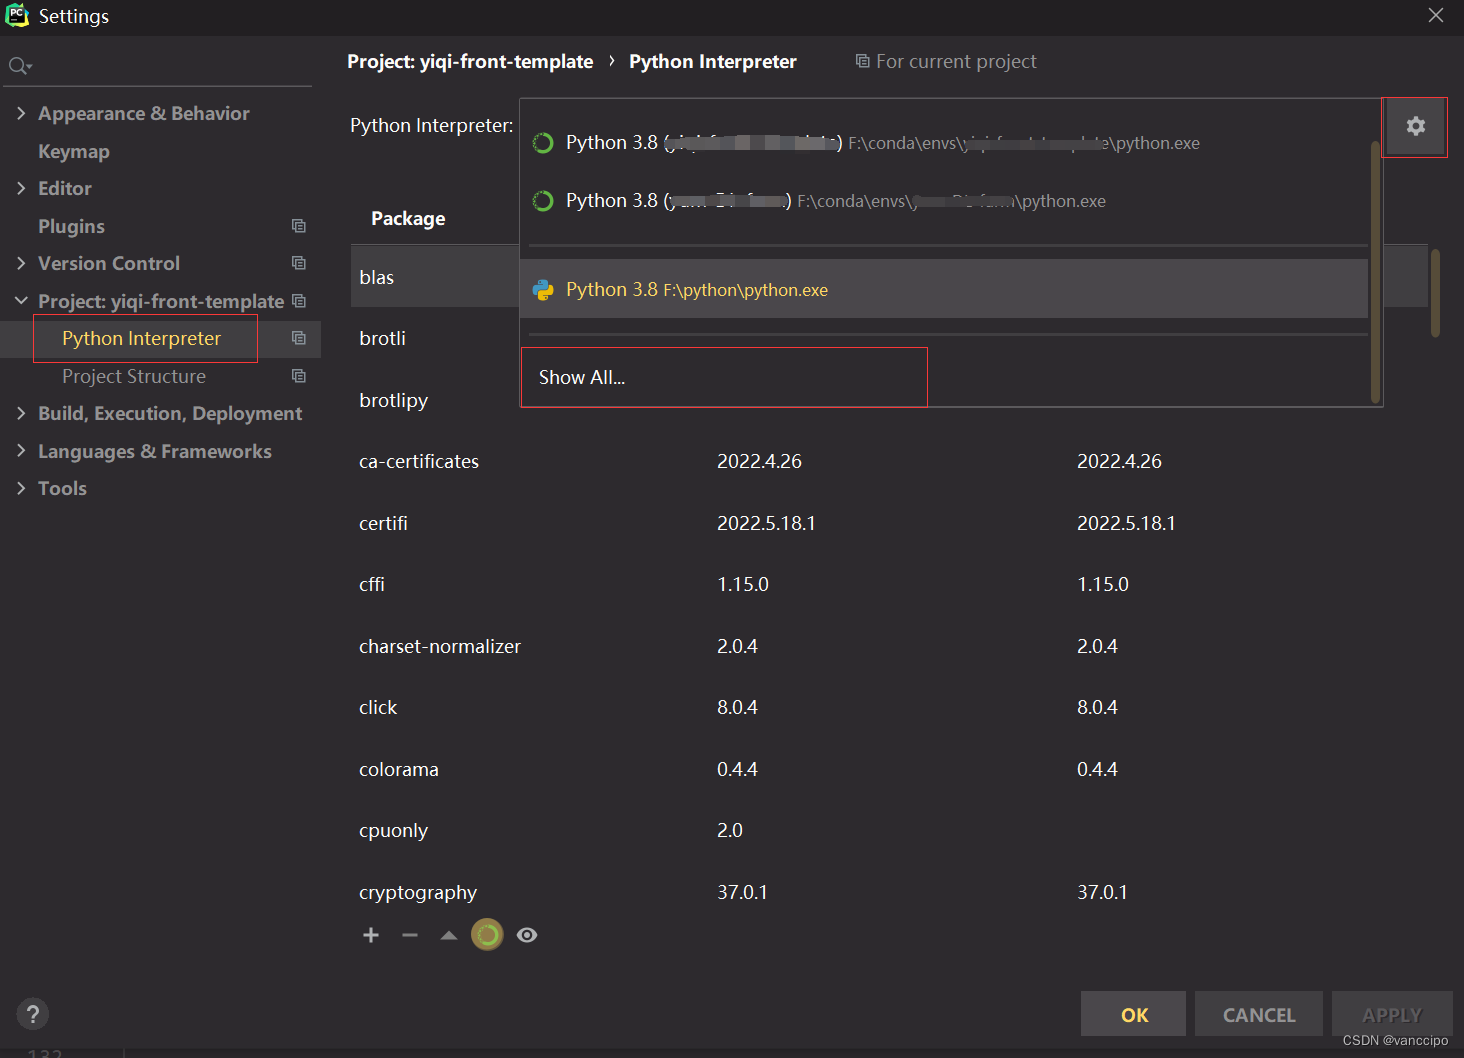Expand the Tools section
1464x1058 pixels.
21,488
